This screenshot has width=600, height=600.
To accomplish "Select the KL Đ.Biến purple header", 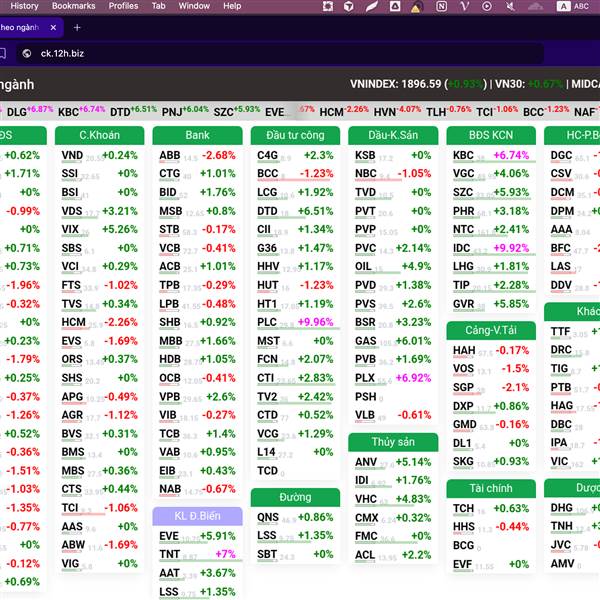I will click(x=197, y=516).
